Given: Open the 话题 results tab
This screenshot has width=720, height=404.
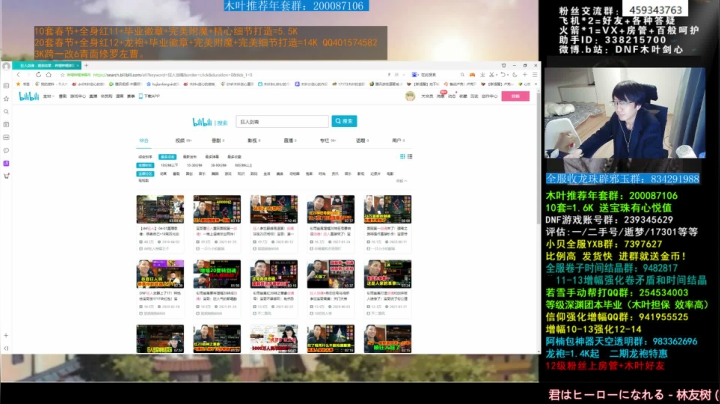Looking at the screenshot, I should pyautogui.click(x=362, y=140).
